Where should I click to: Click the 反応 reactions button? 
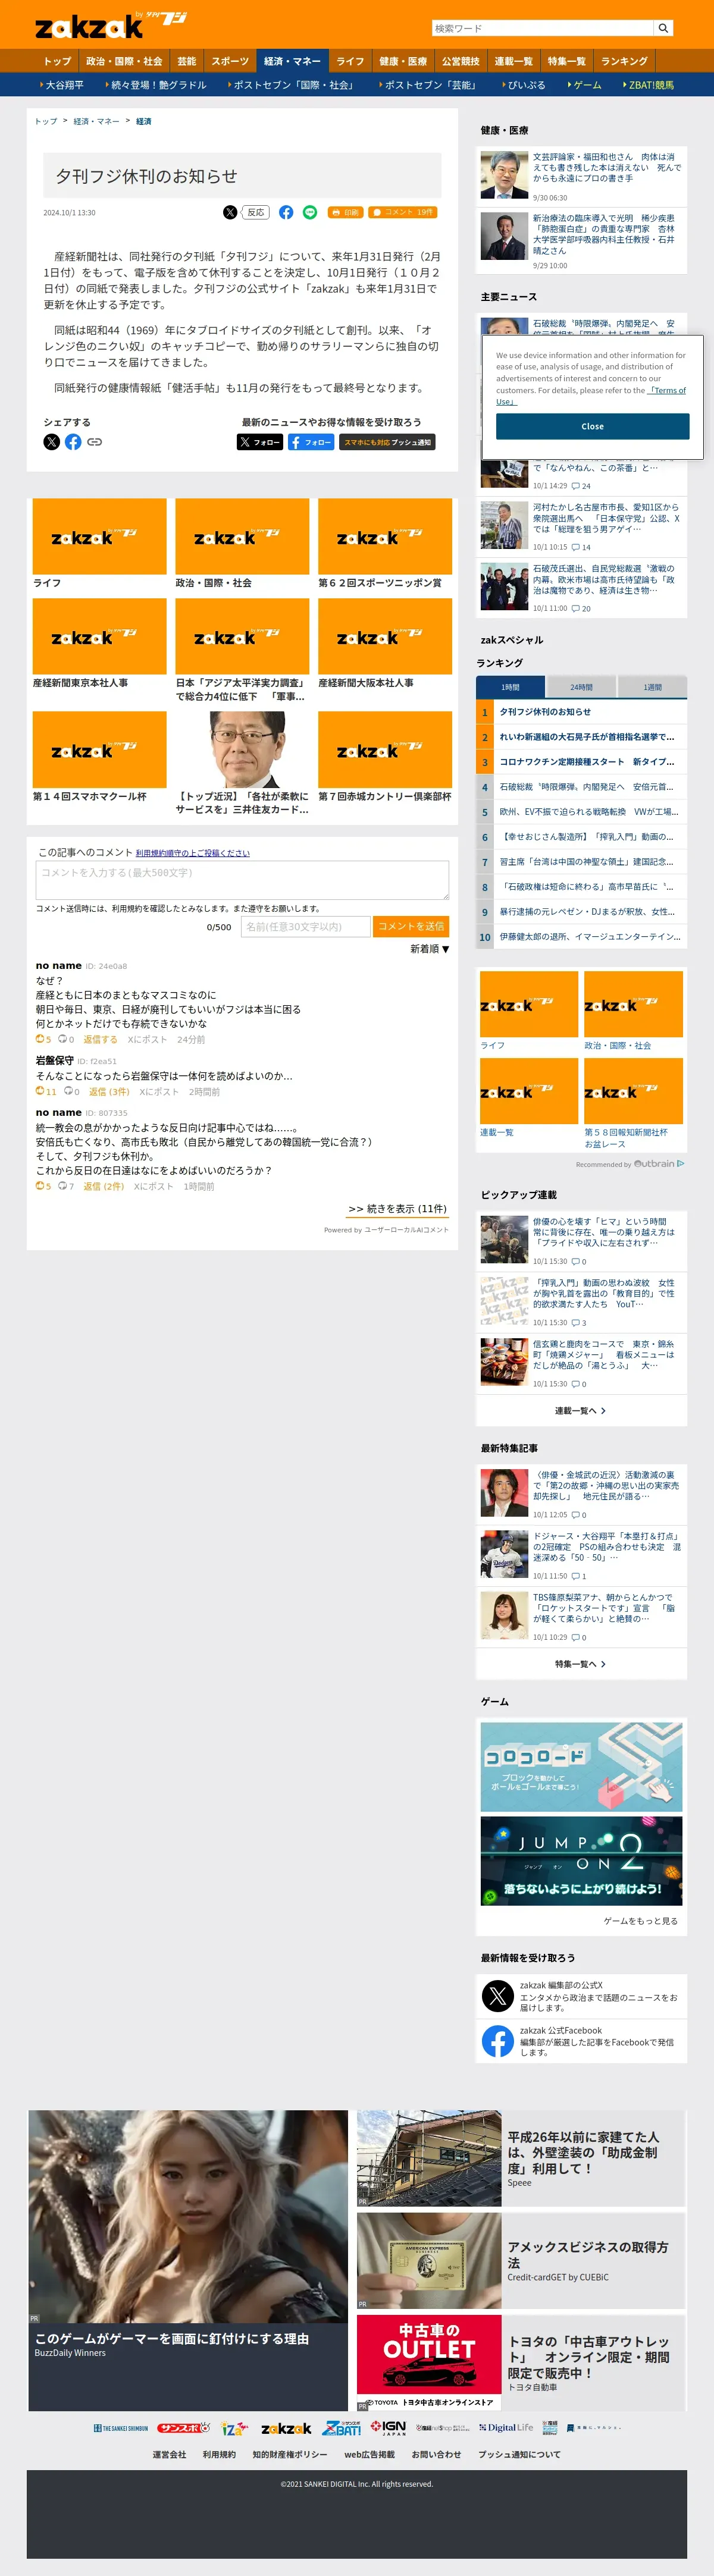pos(256,212)
